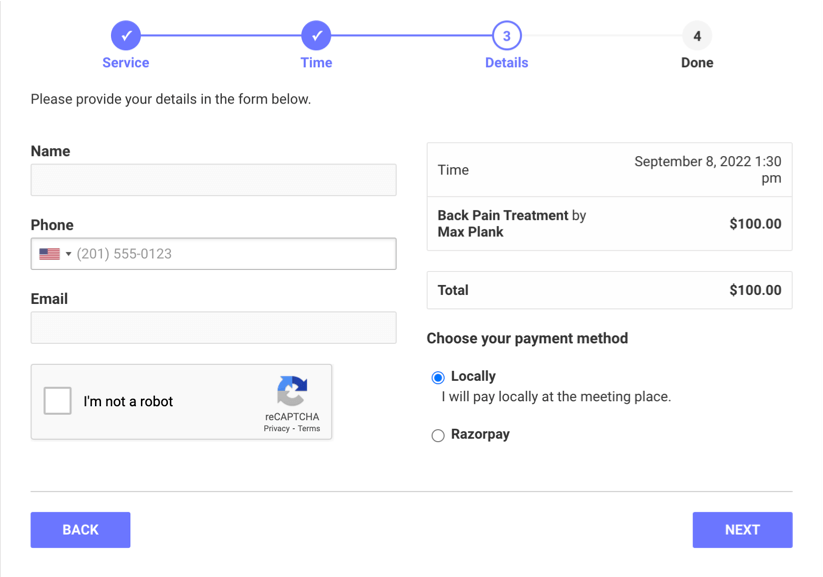Viewport: 823px width, 577px height.
Task: Select the Locally payment option
Action: [x=438, y=377]
